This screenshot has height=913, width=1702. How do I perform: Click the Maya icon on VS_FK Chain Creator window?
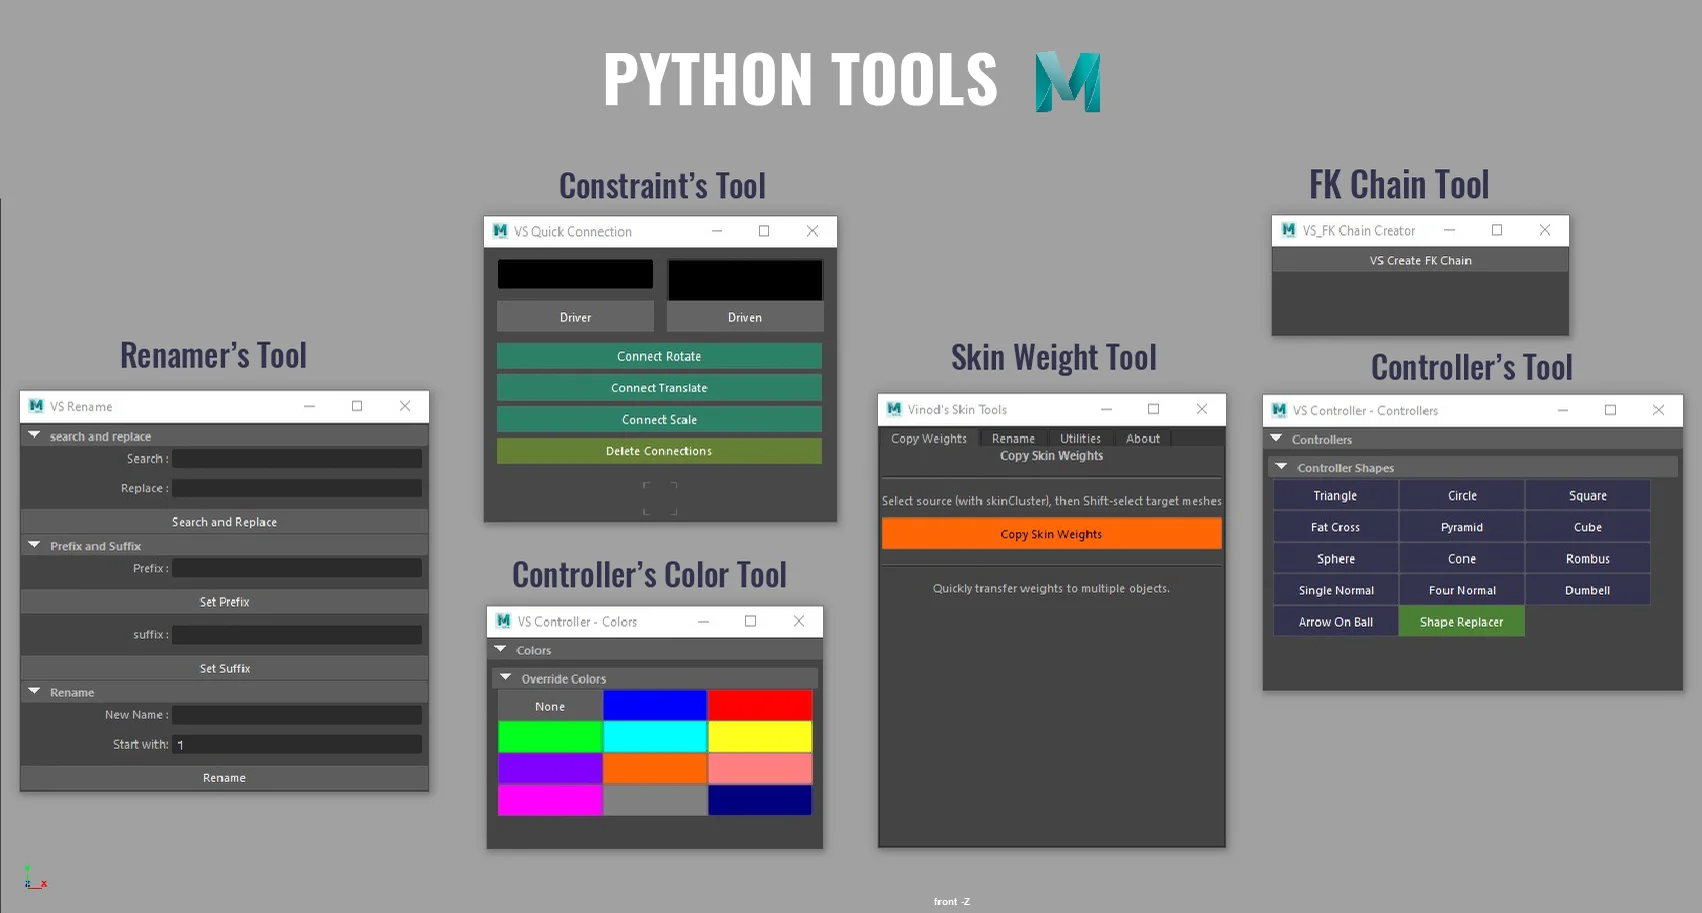(1288, 230)
